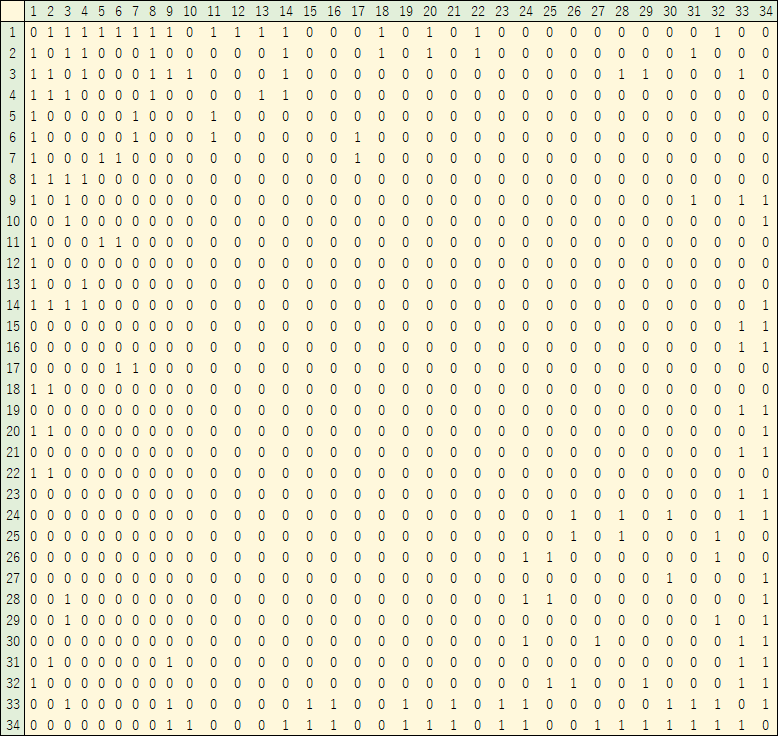This screenshot has width=778, height=736.
Task: Select column header 1
Action: click(33, 11)
